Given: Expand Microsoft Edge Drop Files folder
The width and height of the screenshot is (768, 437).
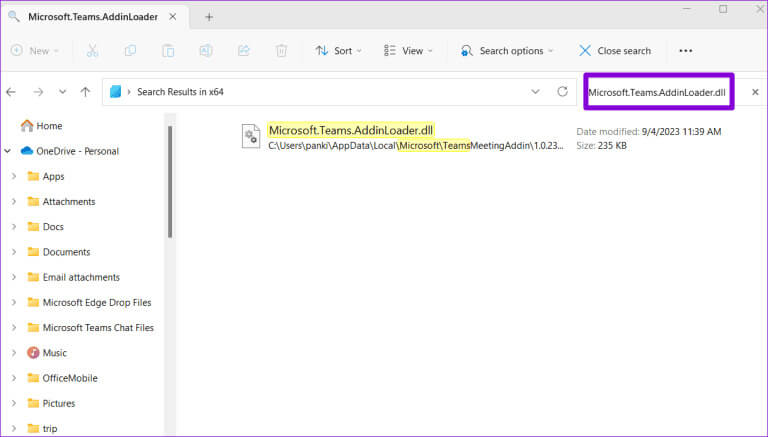Looking at the screenshot, I should tap(14, 302).
